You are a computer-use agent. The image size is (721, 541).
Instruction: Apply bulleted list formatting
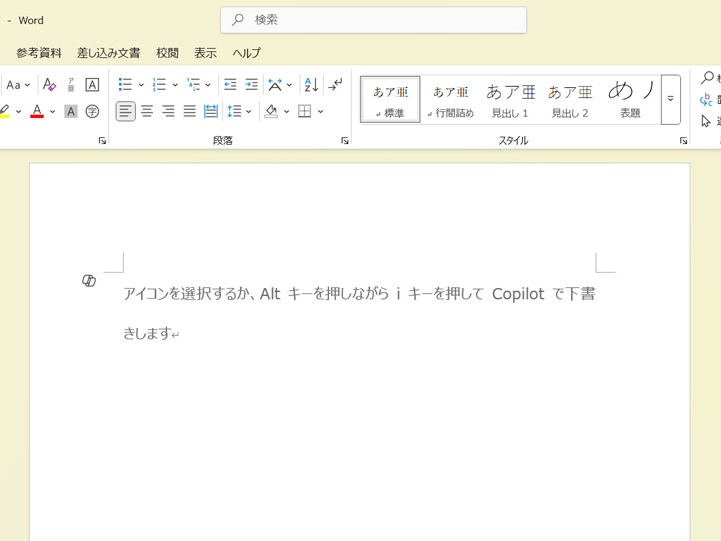(125, 85)
